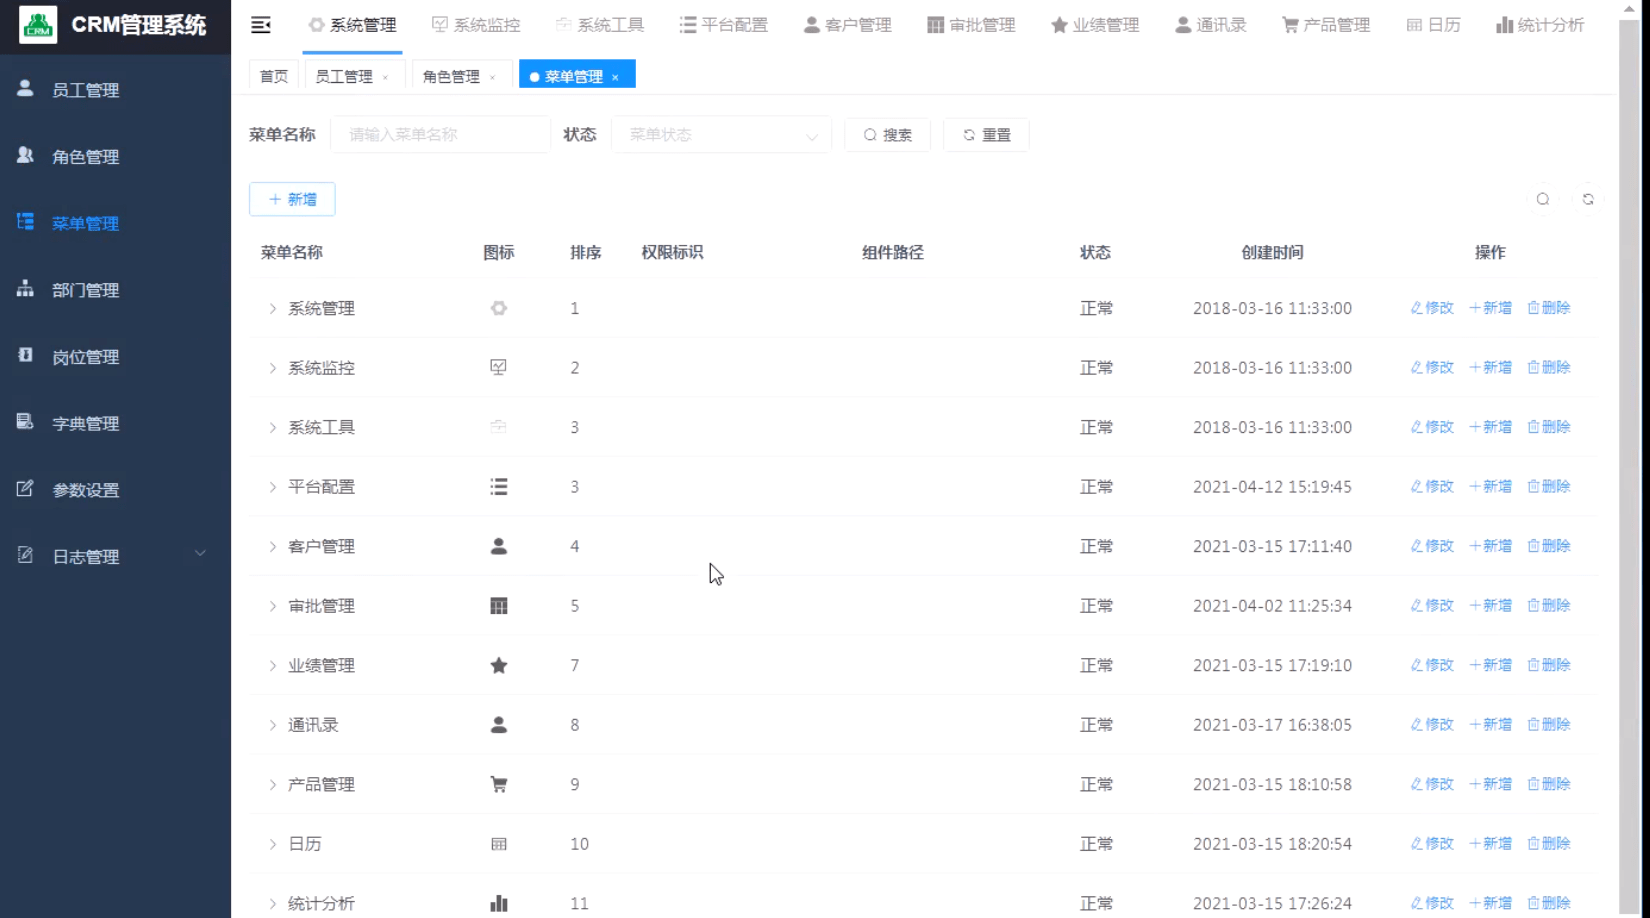The image size is (1650, 918).
Task: Expand the 业绩管理 row
Action: click(x=272, y=665)
